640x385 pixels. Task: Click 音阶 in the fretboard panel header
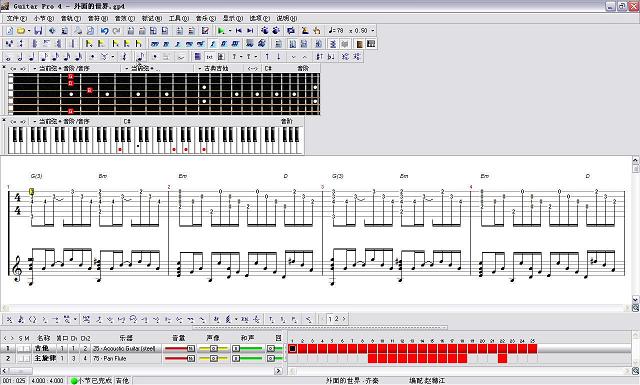(303, 68)
